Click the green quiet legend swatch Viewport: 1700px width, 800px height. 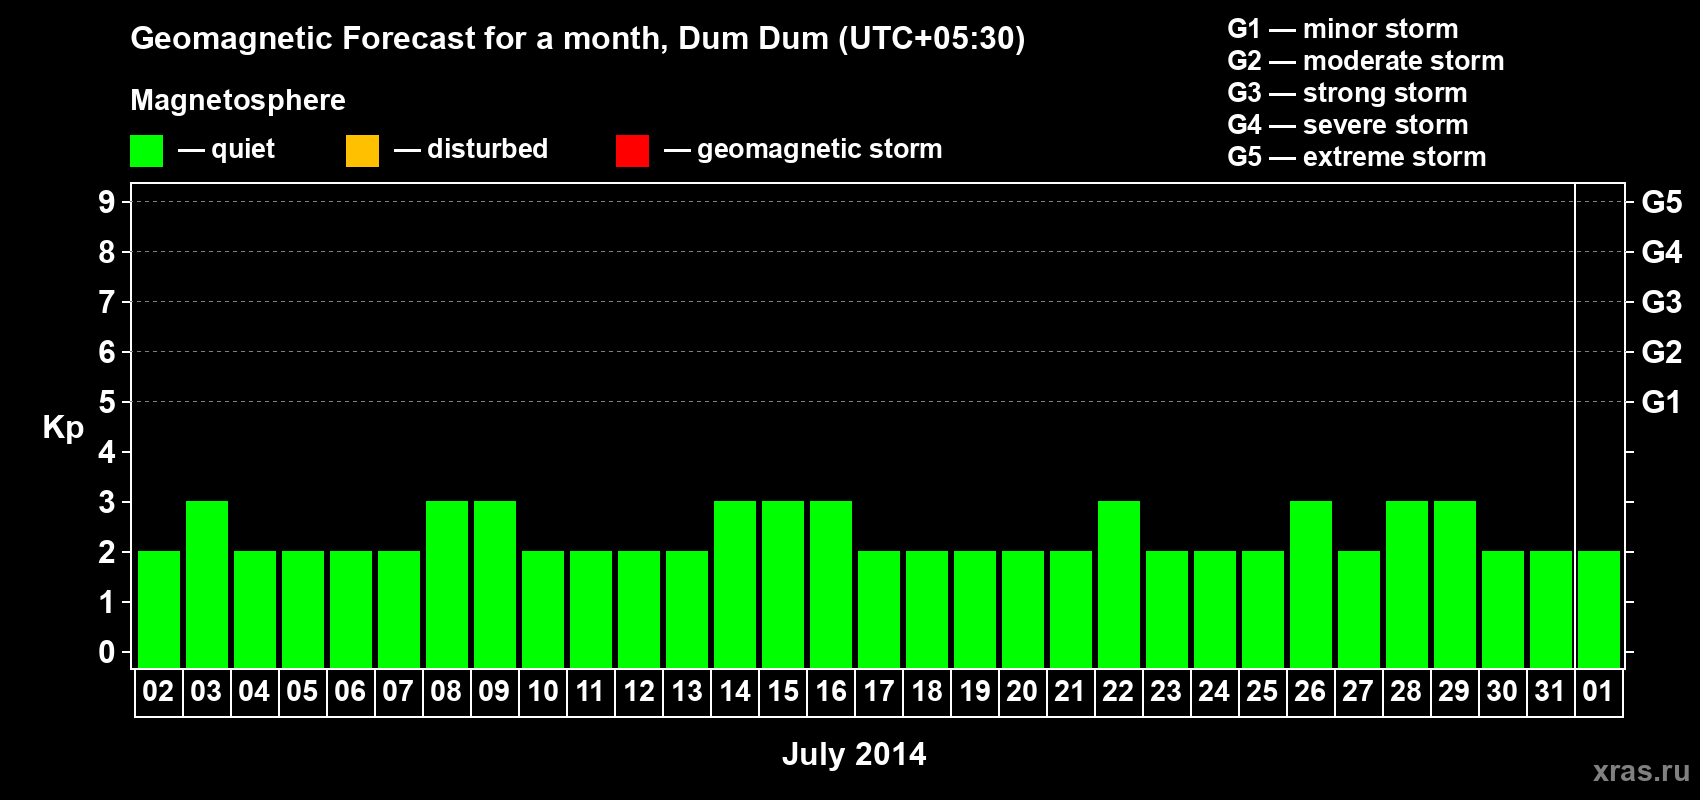(146, 151)
